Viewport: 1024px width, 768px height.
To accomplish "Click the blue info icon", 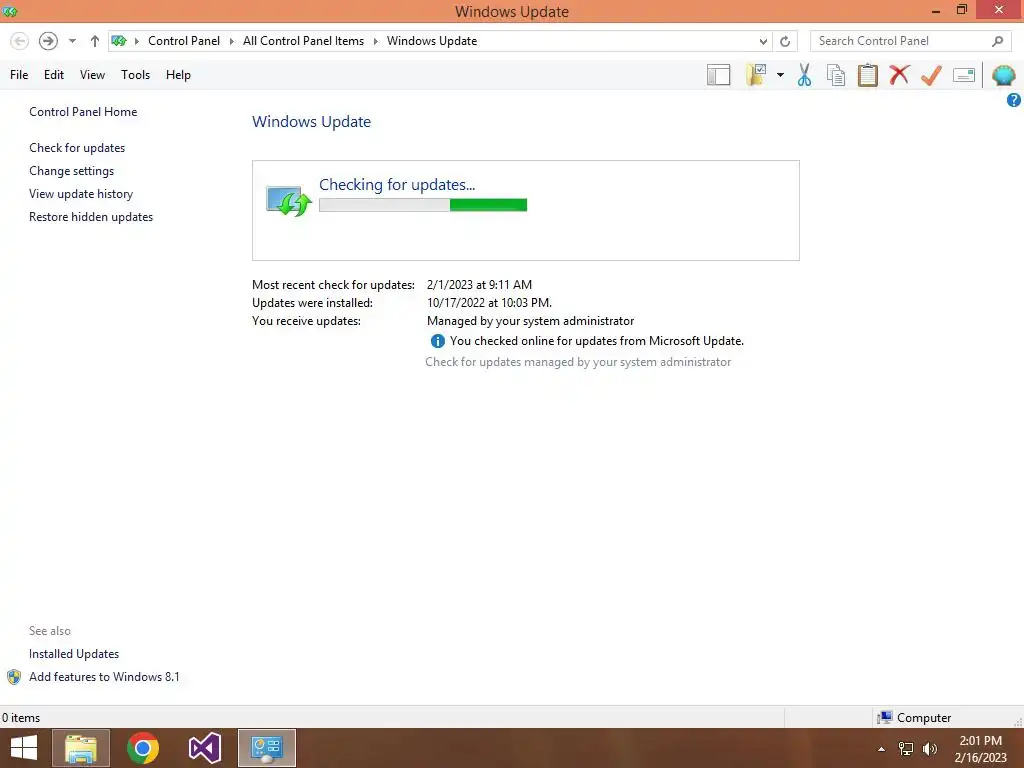I will point(438,341).
